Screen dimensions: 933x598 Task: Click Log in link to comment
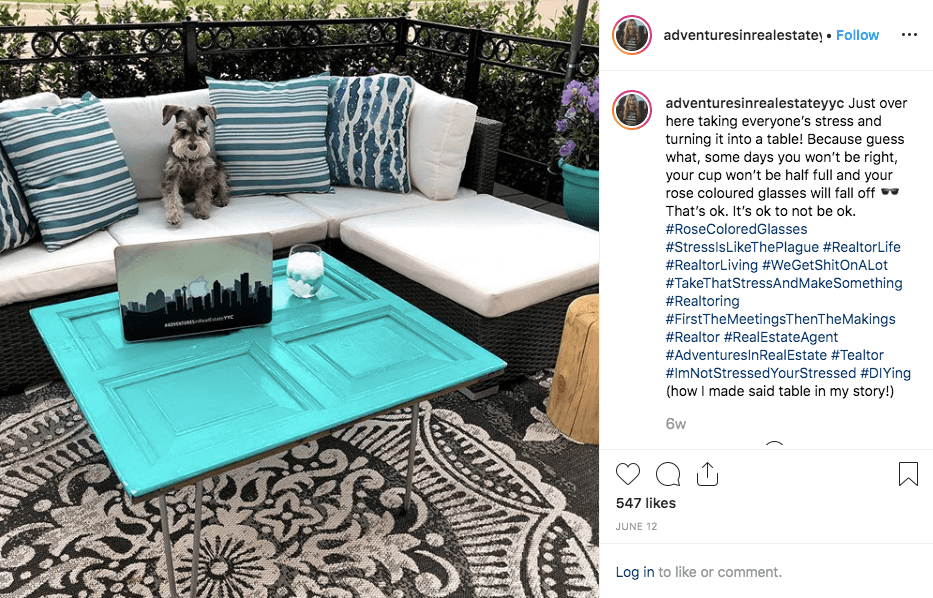coord(635,572)
